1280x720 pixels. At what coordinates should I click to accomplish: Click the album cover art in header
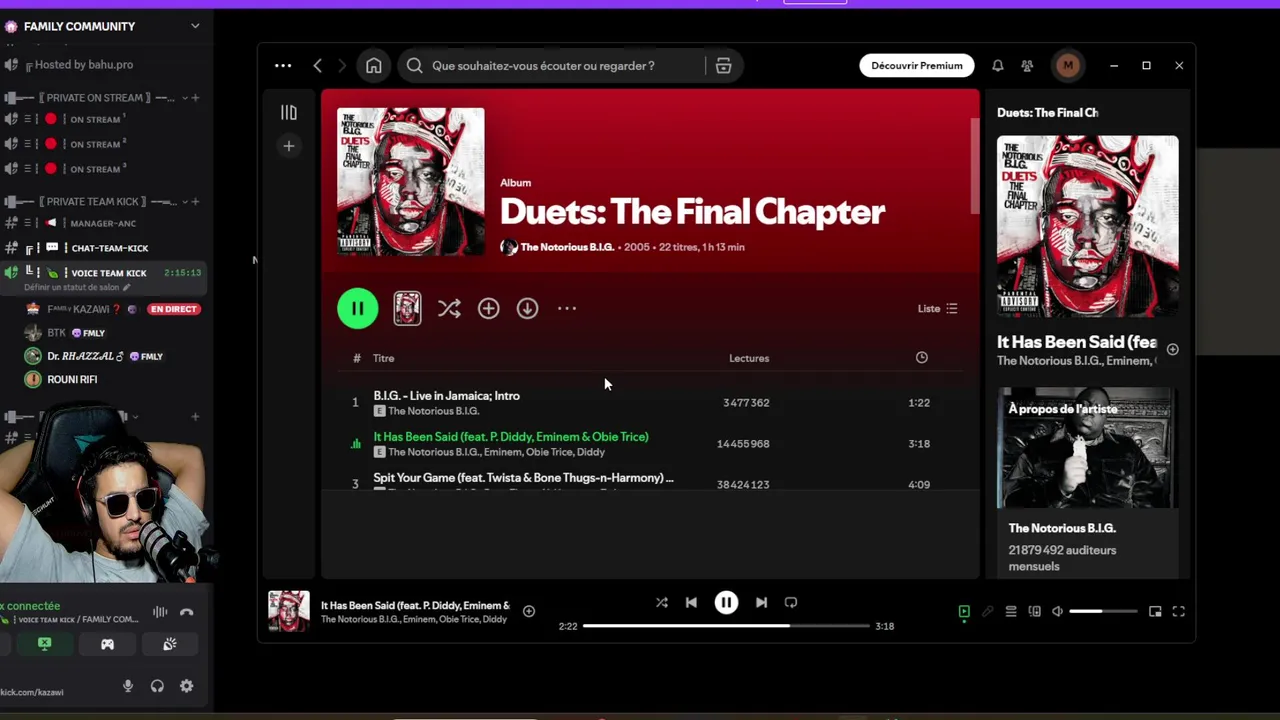click(x=410, y=182)
